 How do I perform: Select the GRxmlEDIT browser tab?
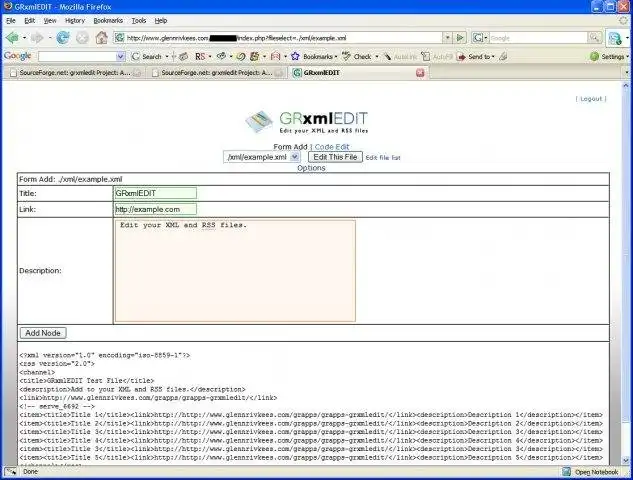(x=358, y=73)
